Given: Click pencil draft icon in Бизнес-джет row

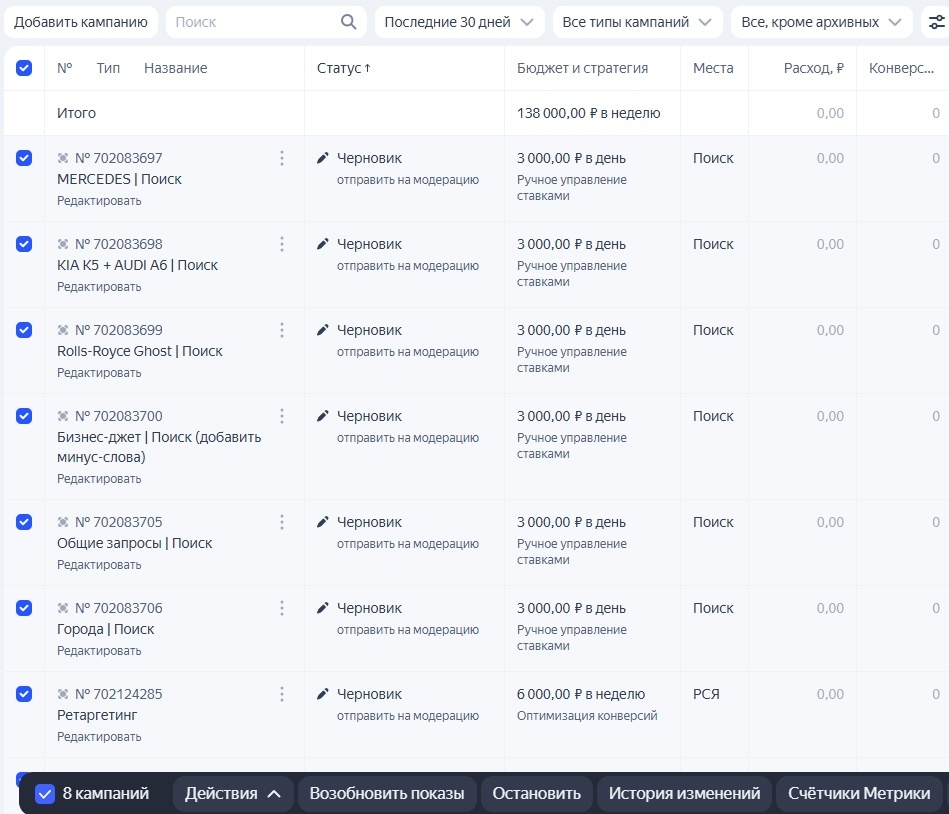Looking at the screenshot, I should pos(323,416).
